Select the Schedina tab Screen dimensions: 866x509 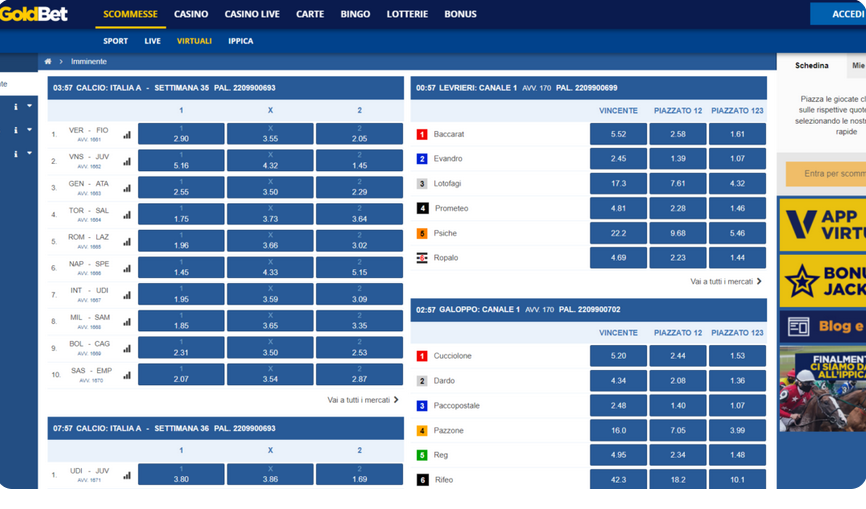811,66
